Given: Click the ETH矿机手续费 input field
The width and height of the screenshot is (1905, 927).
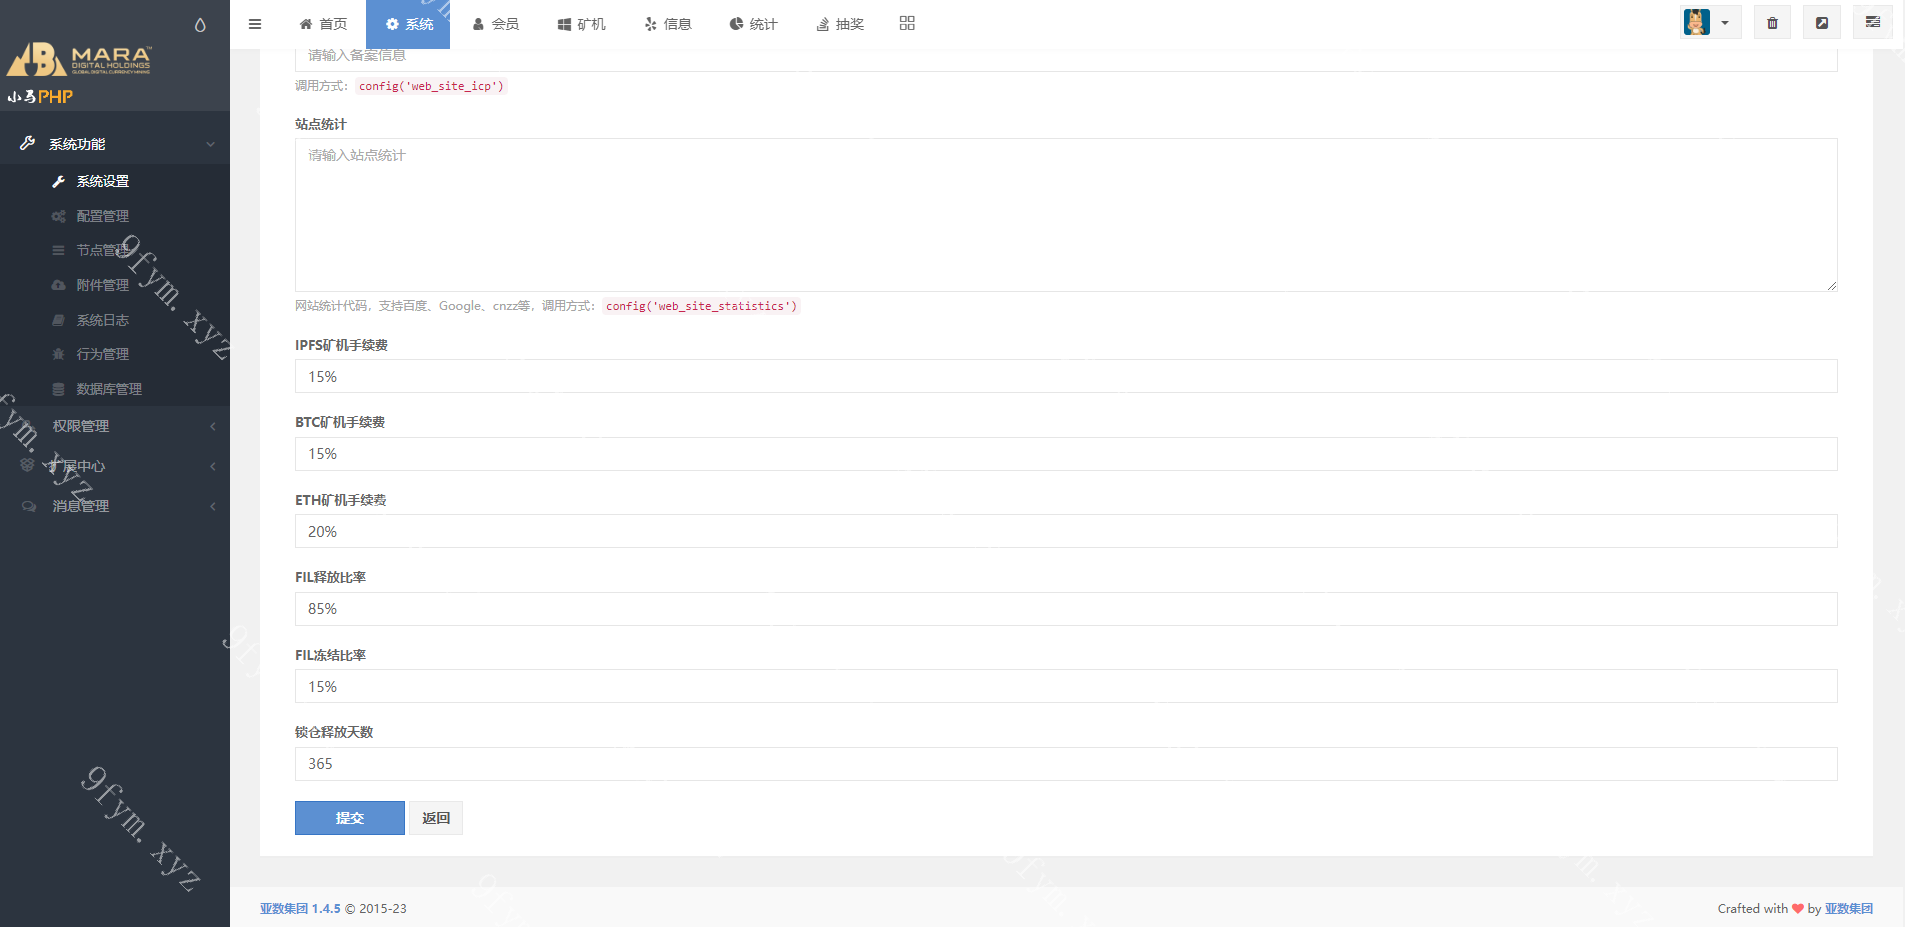Looking at the screenshot, I should (1066, 531).
